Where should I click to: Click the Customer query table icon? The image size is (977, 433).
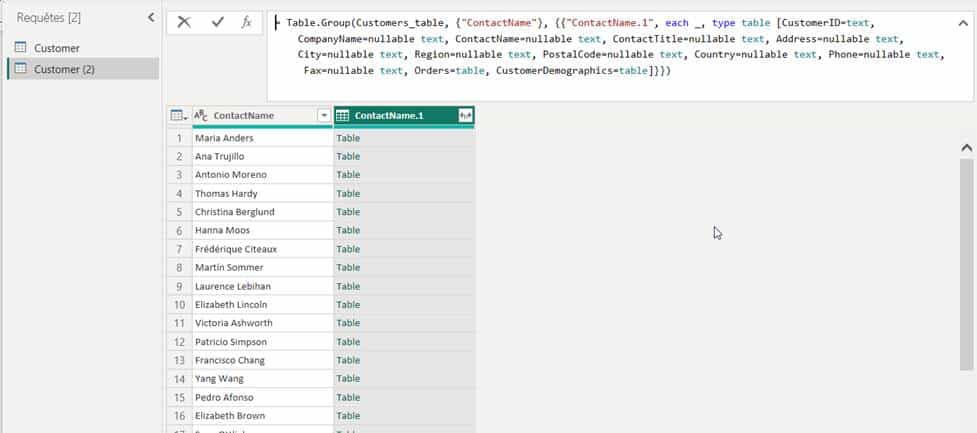pyautogui.click(x=21, y=48)
